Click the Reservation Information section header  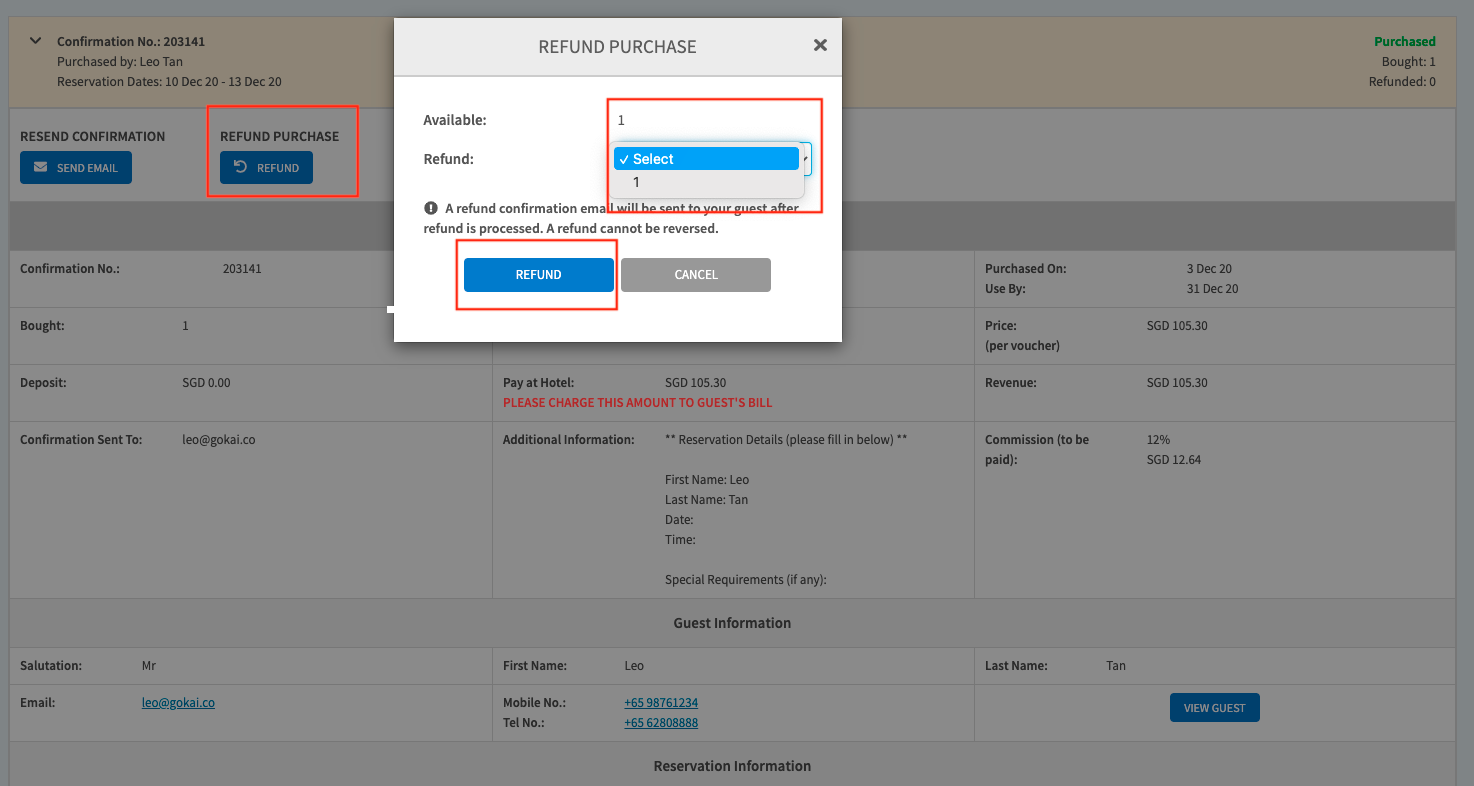click(732, 766)
